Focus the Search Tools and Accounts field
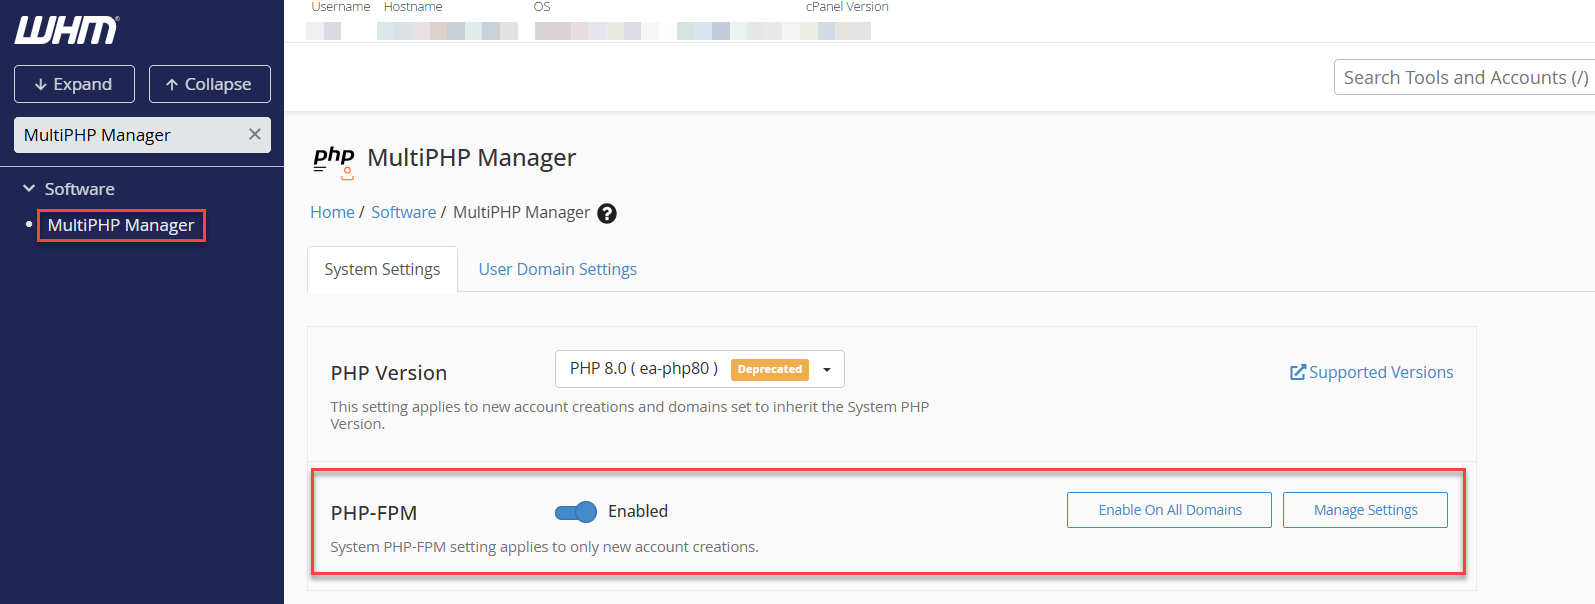Image resolution: width=1595 pixels, height=604 pixels. pos(1464,77)
